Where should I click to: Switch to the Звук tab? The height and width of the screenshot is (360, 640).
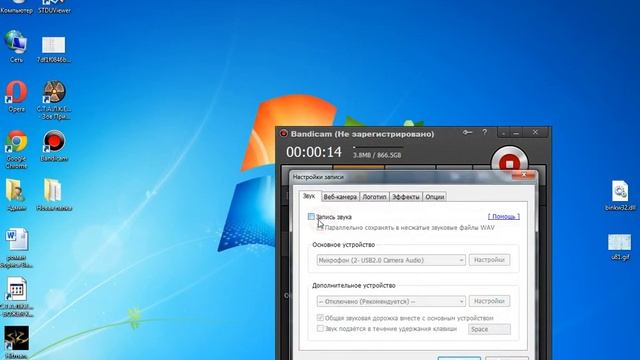click(309, 196)
